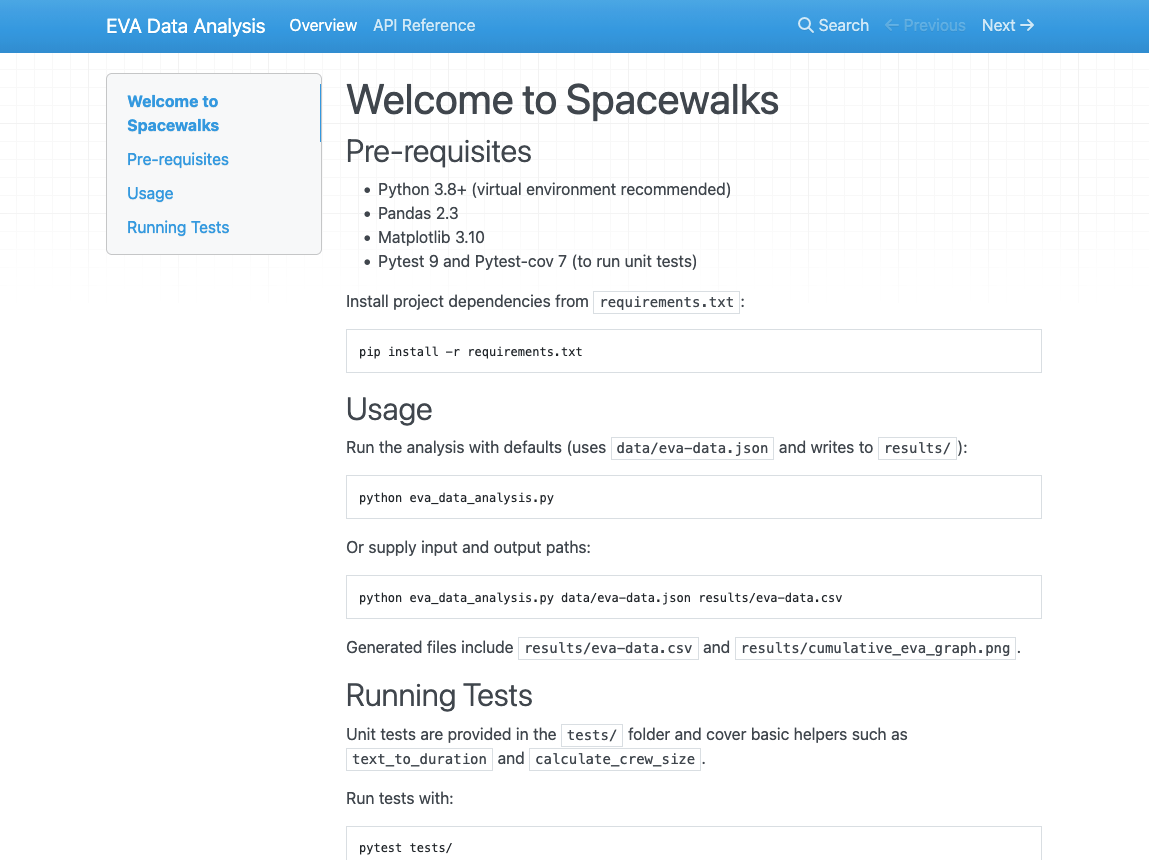Click the data/eva-data.json code span
This screenshot has width=1149, height=860.
pos(691,448)
